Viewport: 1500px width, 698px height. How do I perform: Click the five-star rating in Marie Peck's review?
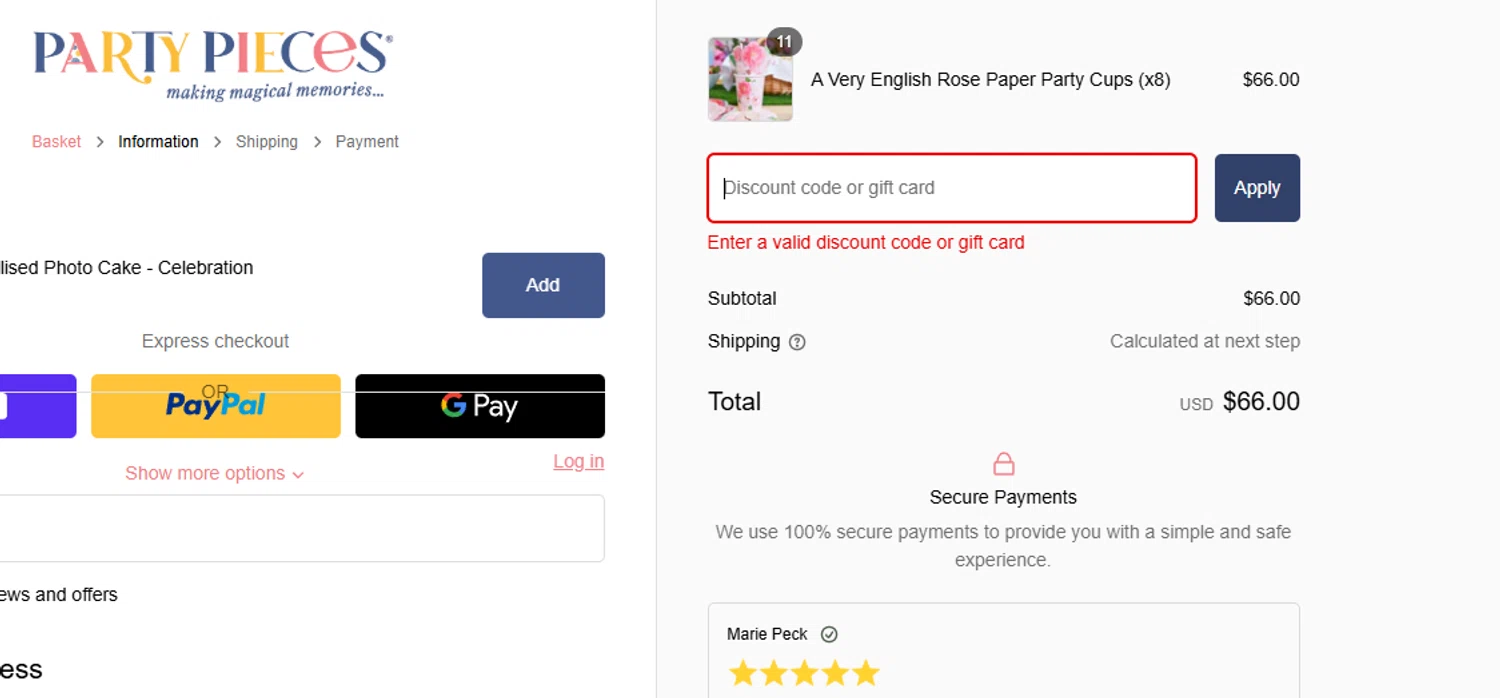804,673
